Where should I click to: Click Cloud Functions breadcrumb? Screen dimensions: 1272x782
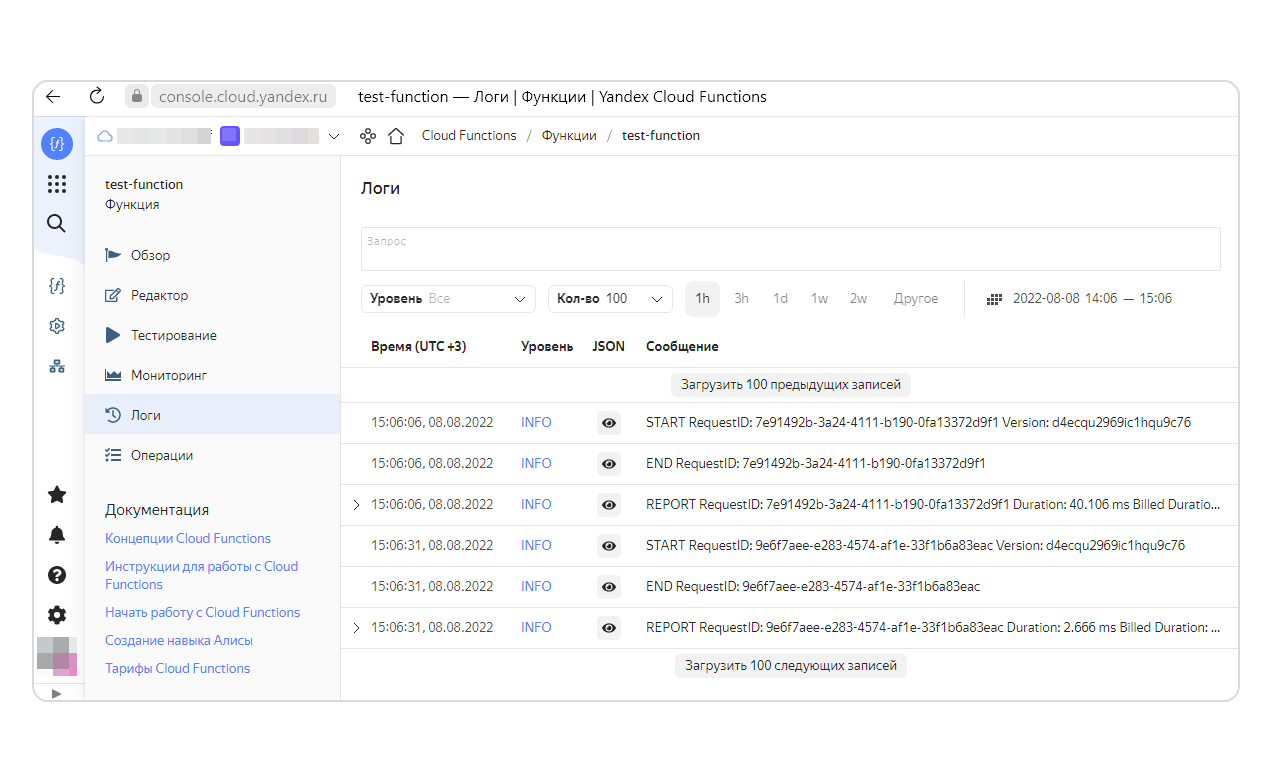pos(469,136)
